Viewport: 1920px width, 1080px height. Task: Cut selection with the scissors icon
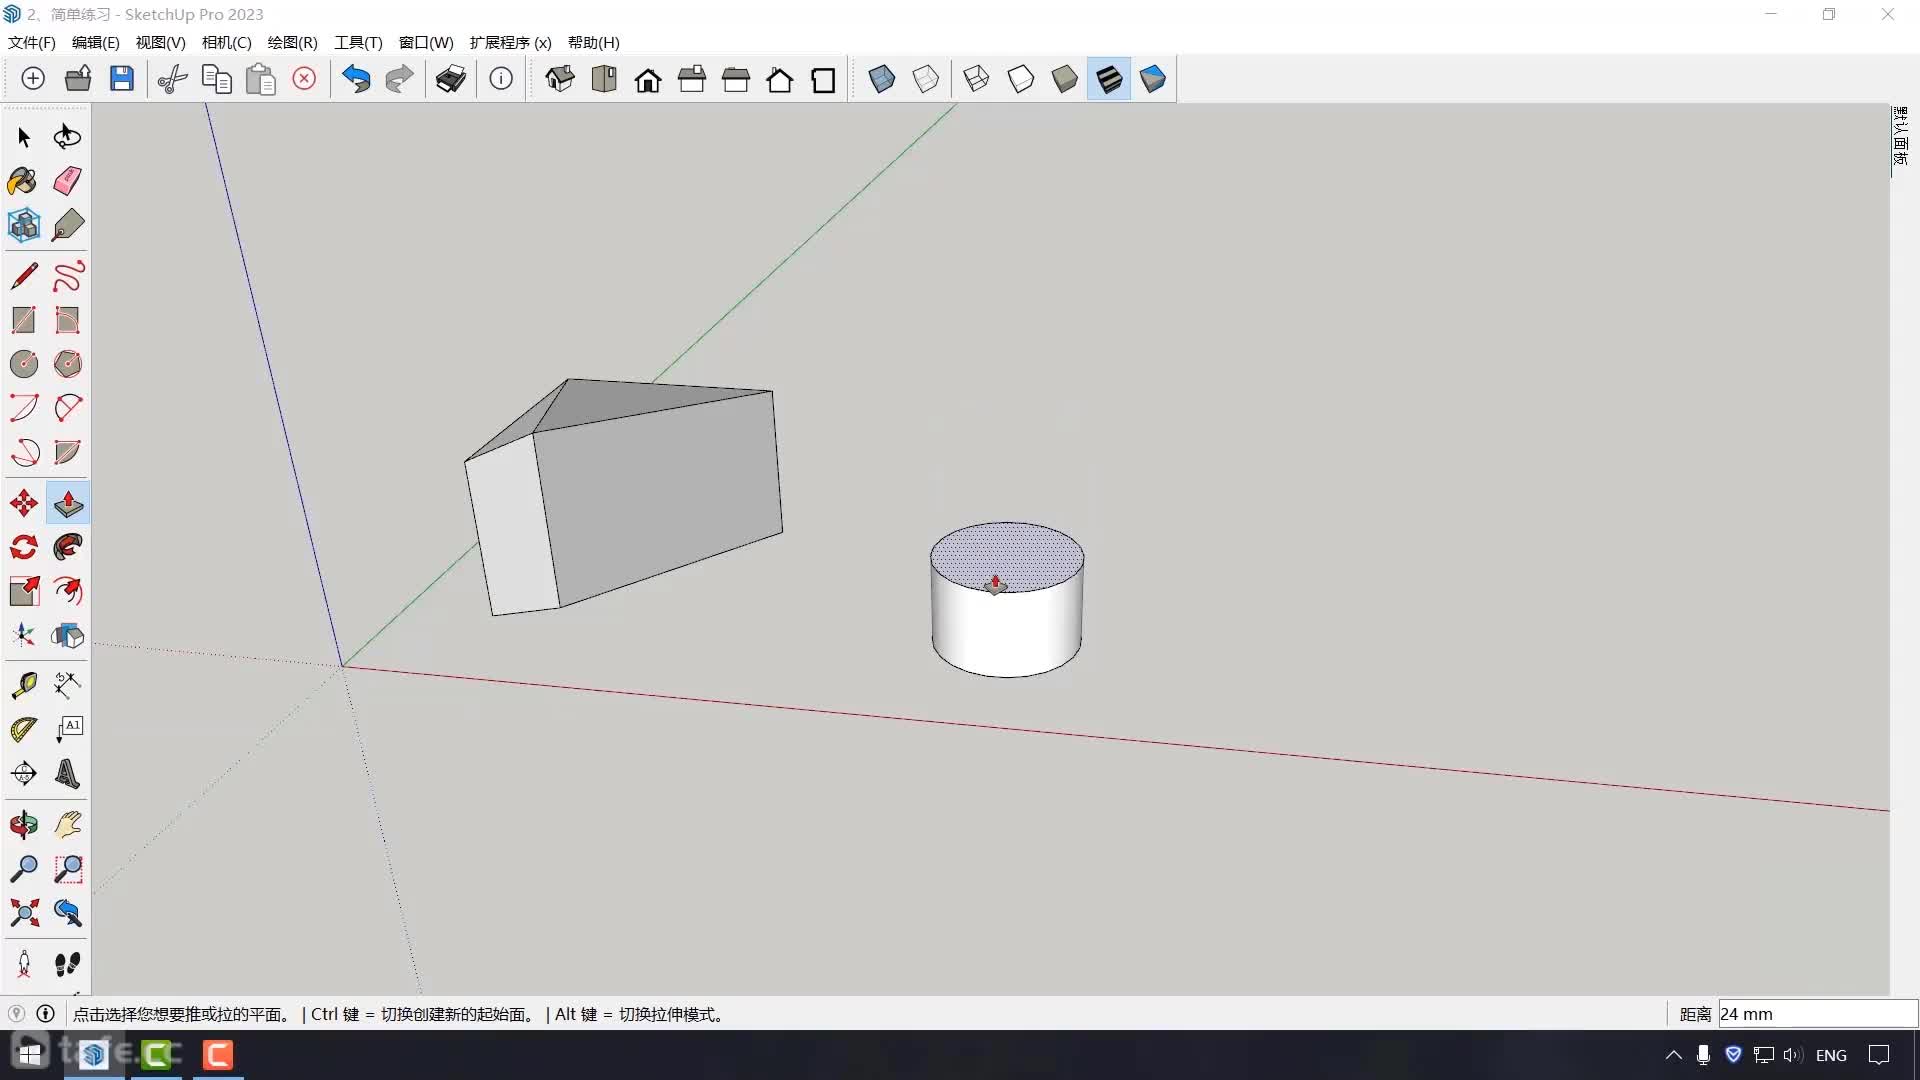(x=173, y=79)
